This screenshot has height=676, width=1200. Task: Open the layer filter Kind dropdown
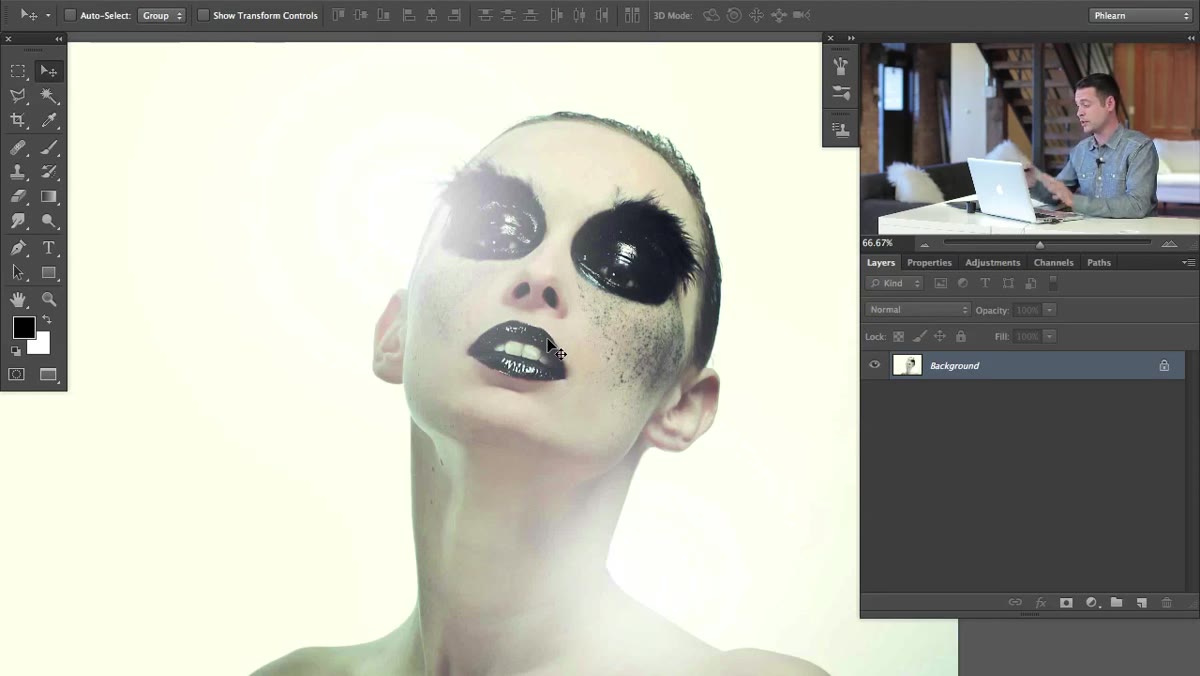[895, 283]
